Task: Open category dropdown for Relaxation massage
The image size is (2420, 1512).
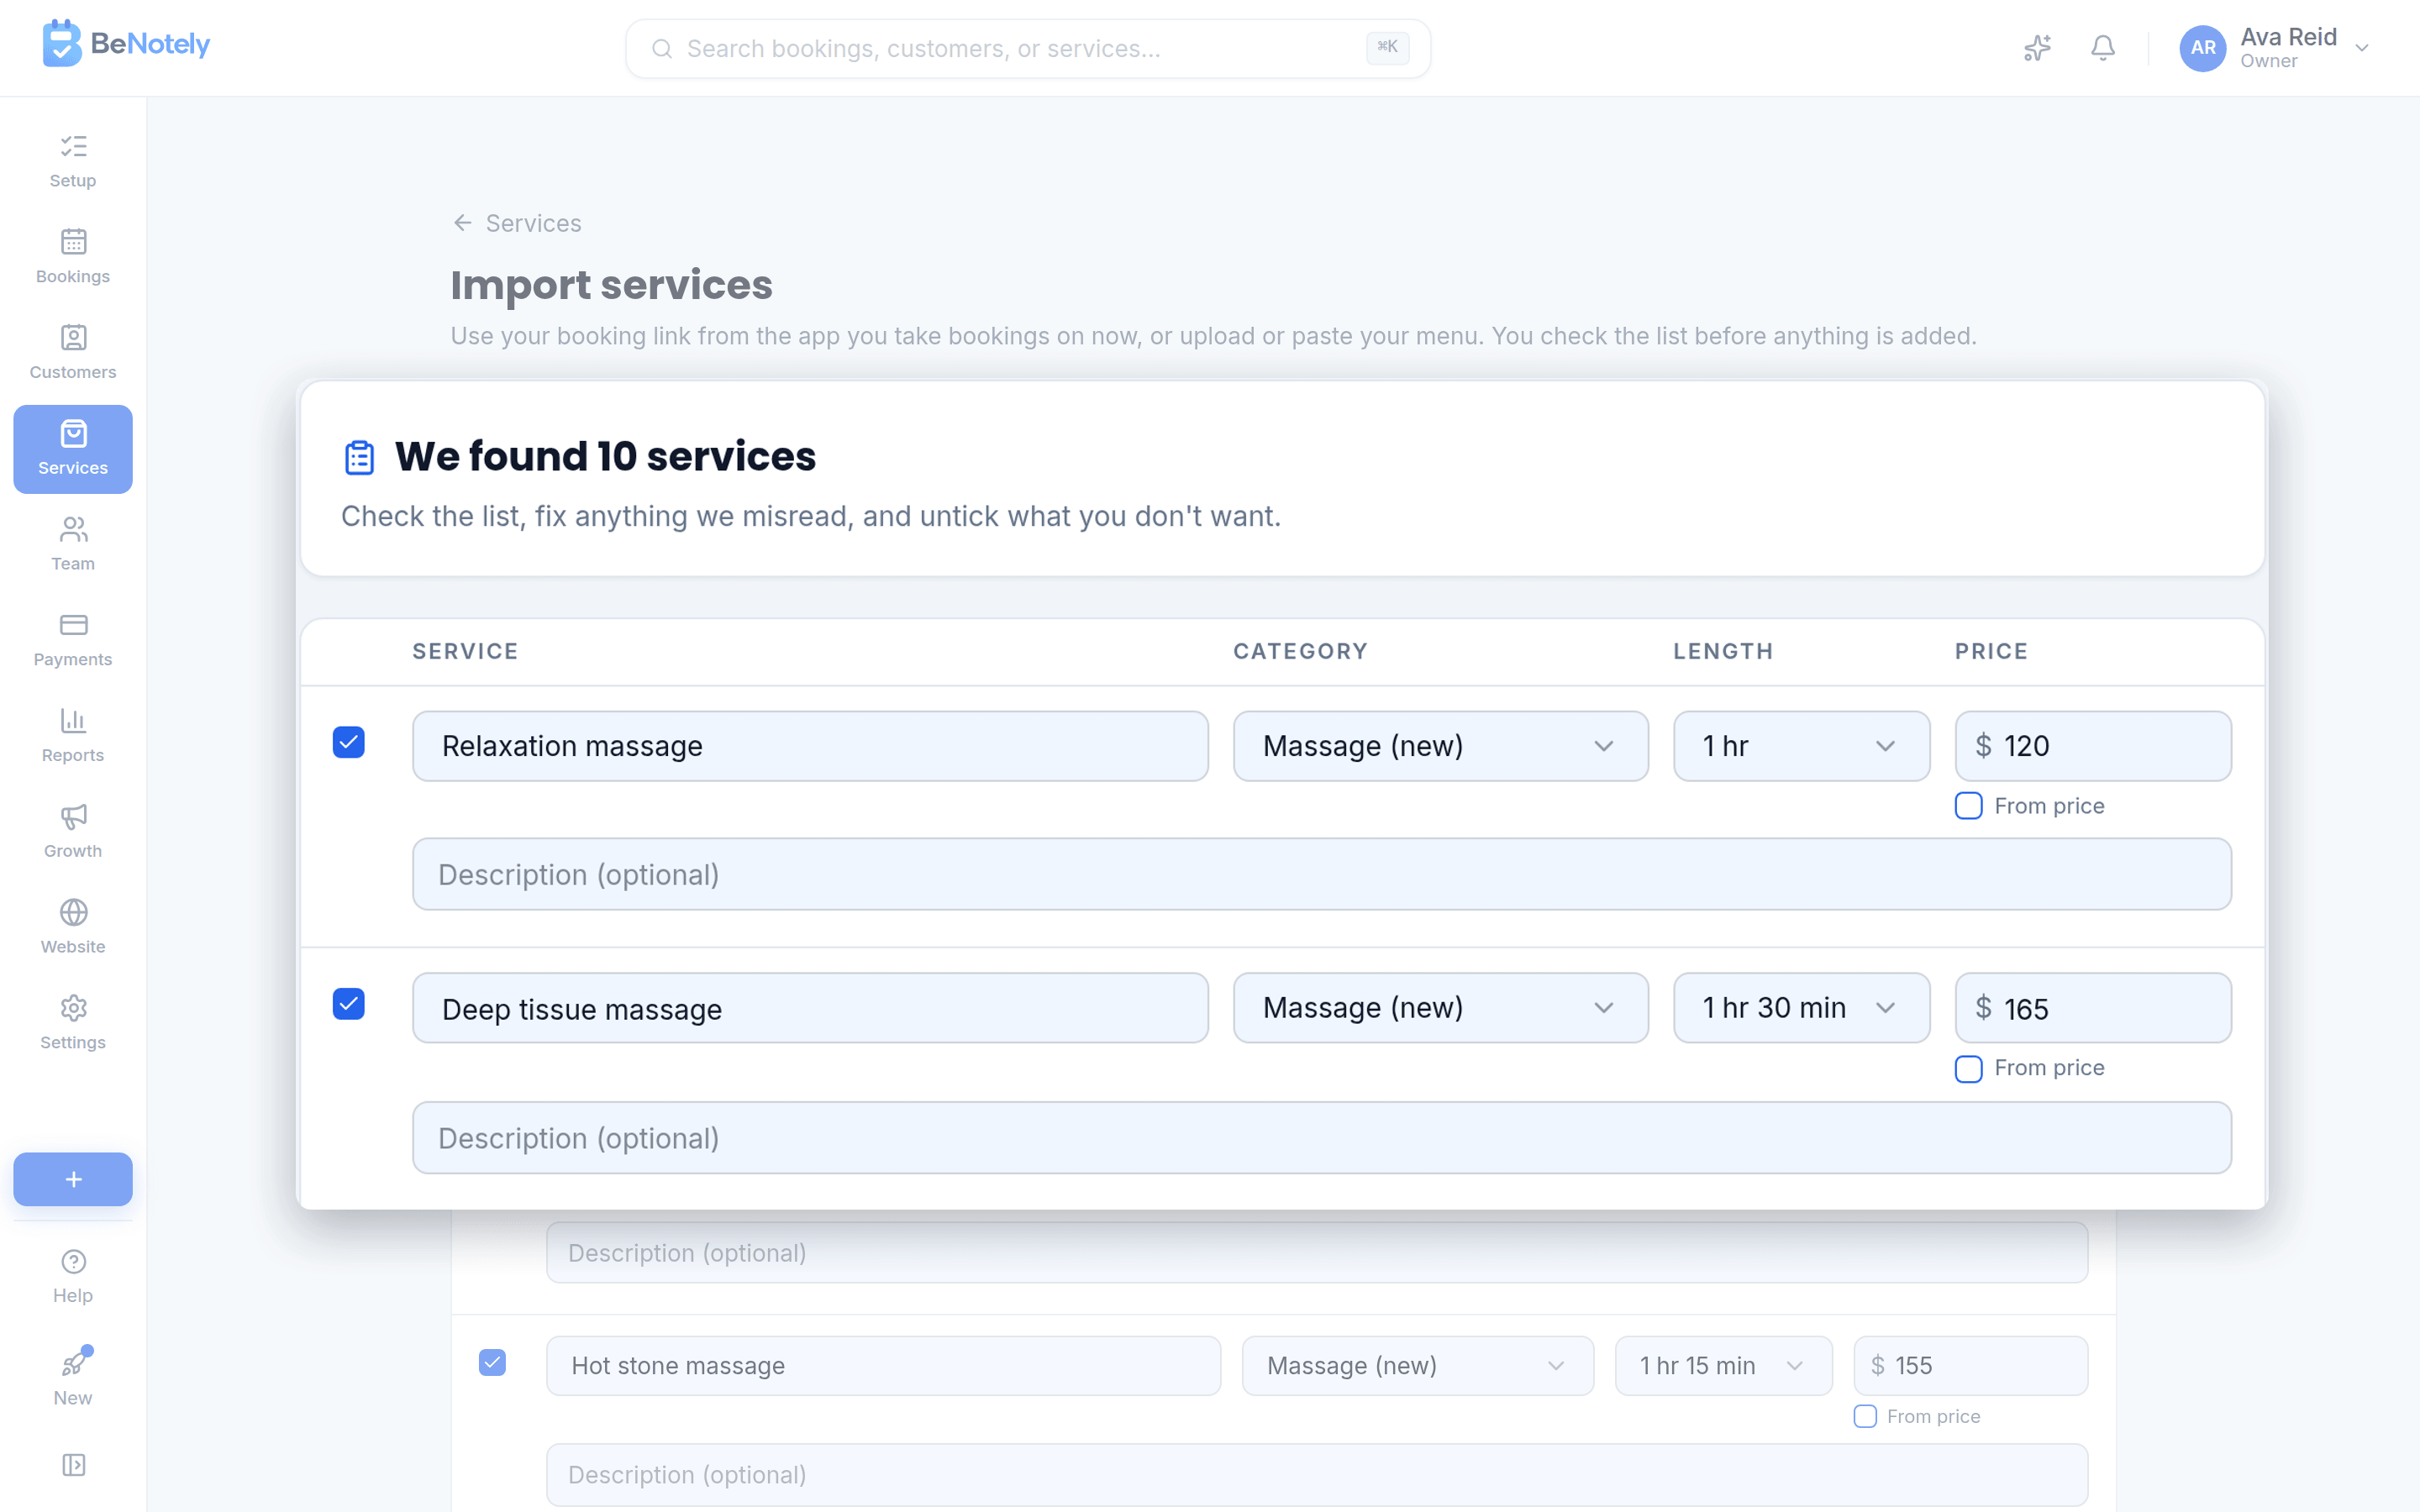Action: (1440, 746)
